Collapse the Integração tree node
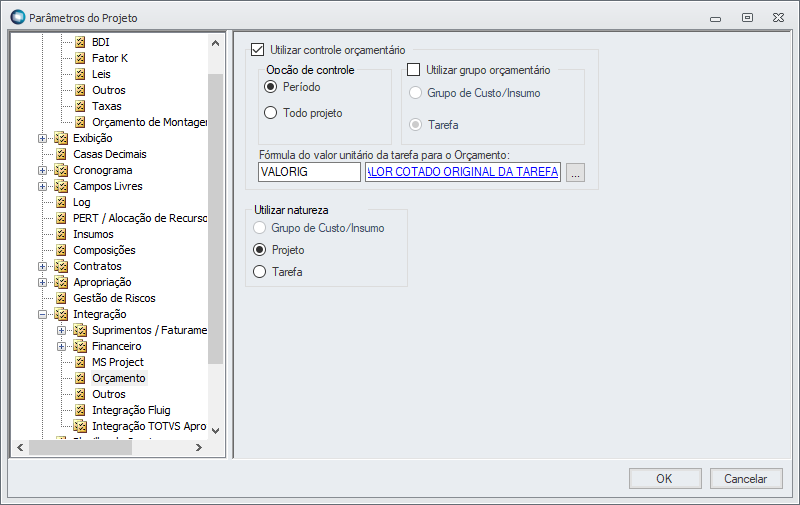 point(42,314)
